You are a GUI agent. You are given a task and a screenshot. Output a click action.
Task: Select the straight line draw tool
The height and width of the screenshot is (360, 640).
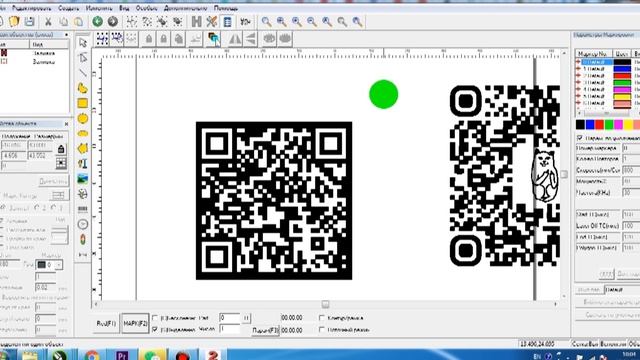tap(83, 73)
